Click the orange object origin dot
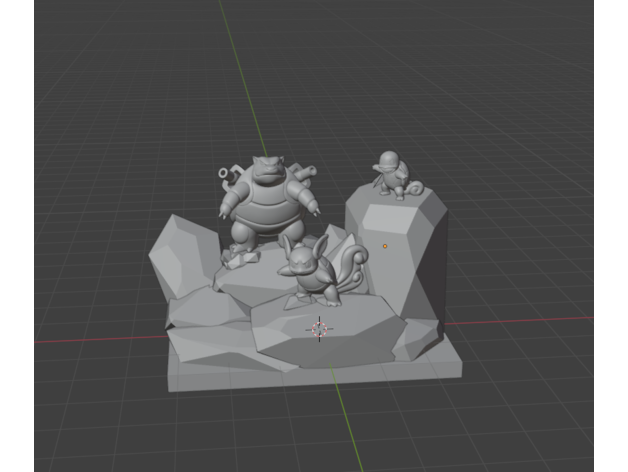Screen dimensions: 628x472 click(385, 246)
